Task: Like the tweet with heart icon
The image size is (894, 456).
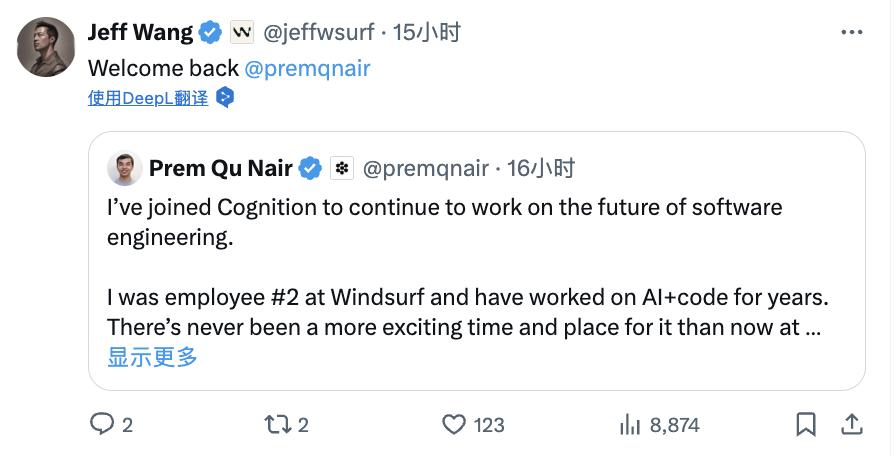Action: point(455,425)
